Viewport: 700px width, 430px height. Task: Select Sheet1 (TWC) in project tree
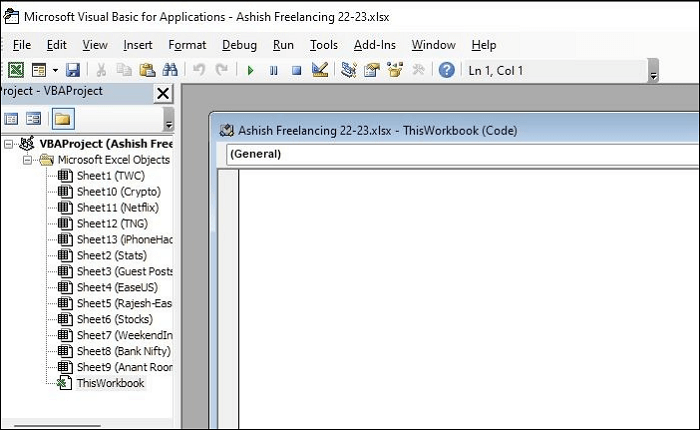(111, 176)
